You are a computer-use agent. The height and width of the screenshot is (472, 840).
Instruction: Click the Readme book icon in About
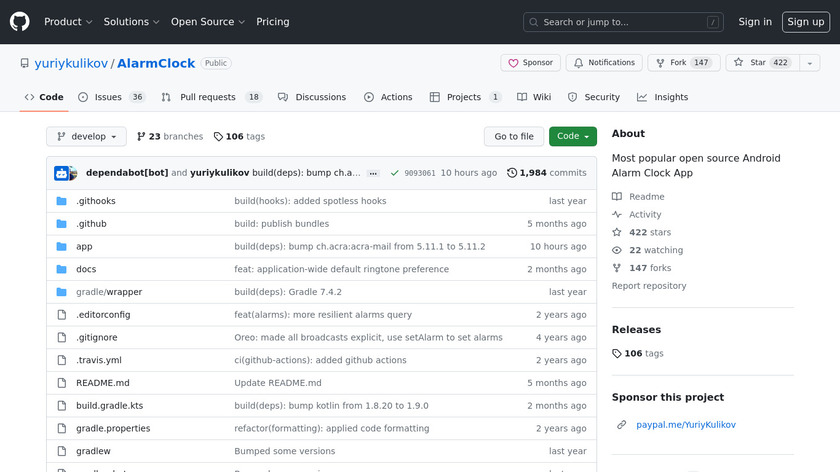(617, 197)
